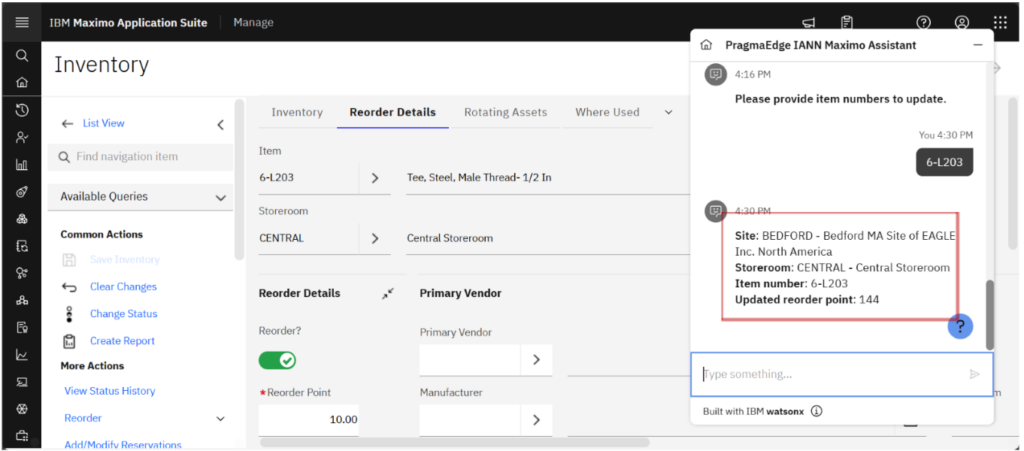This screenshot has width=1024, height=451.
Task: Click the Manufacturer input field
Action: tap(470, 420)
